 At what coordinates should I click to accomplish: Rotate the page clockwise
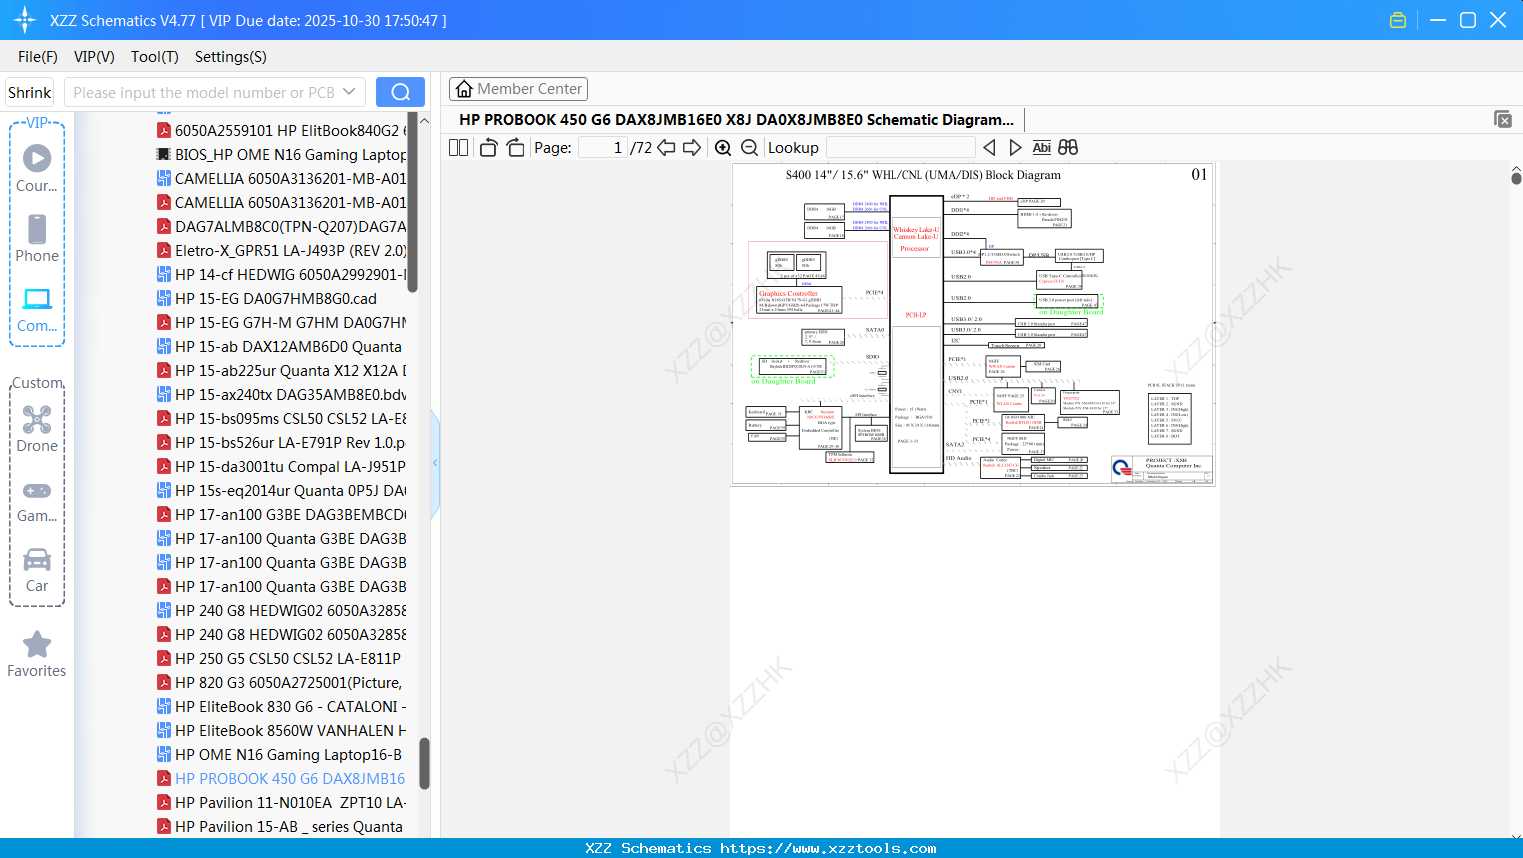pyautogui.click(x=515, y=147)
